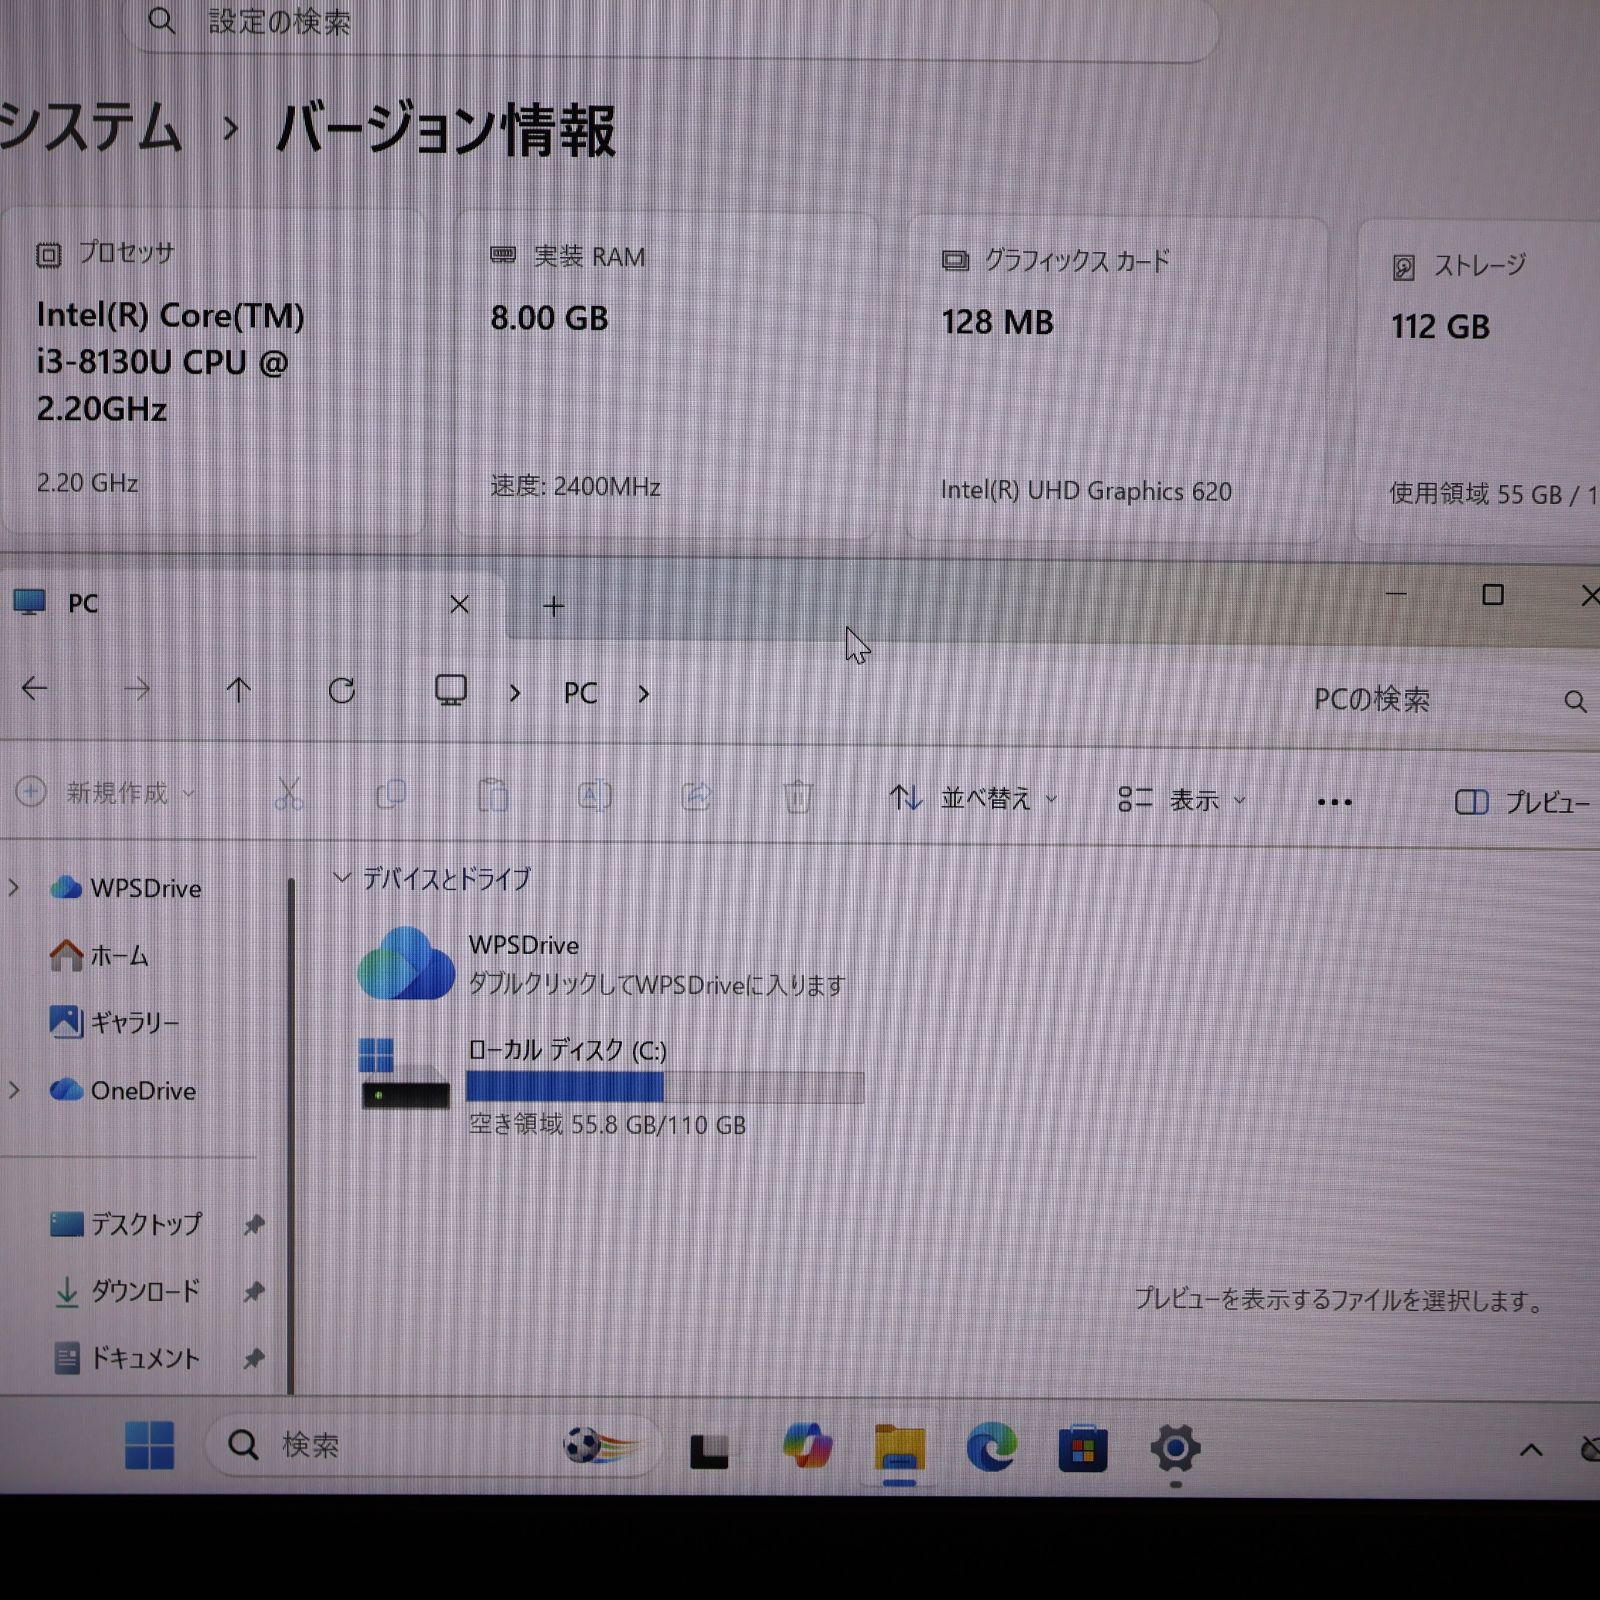Expand OneDrive in the navigation pane
Image resolution: width=1600 pixels, height=1600 pixels.
click(14, 1090)
